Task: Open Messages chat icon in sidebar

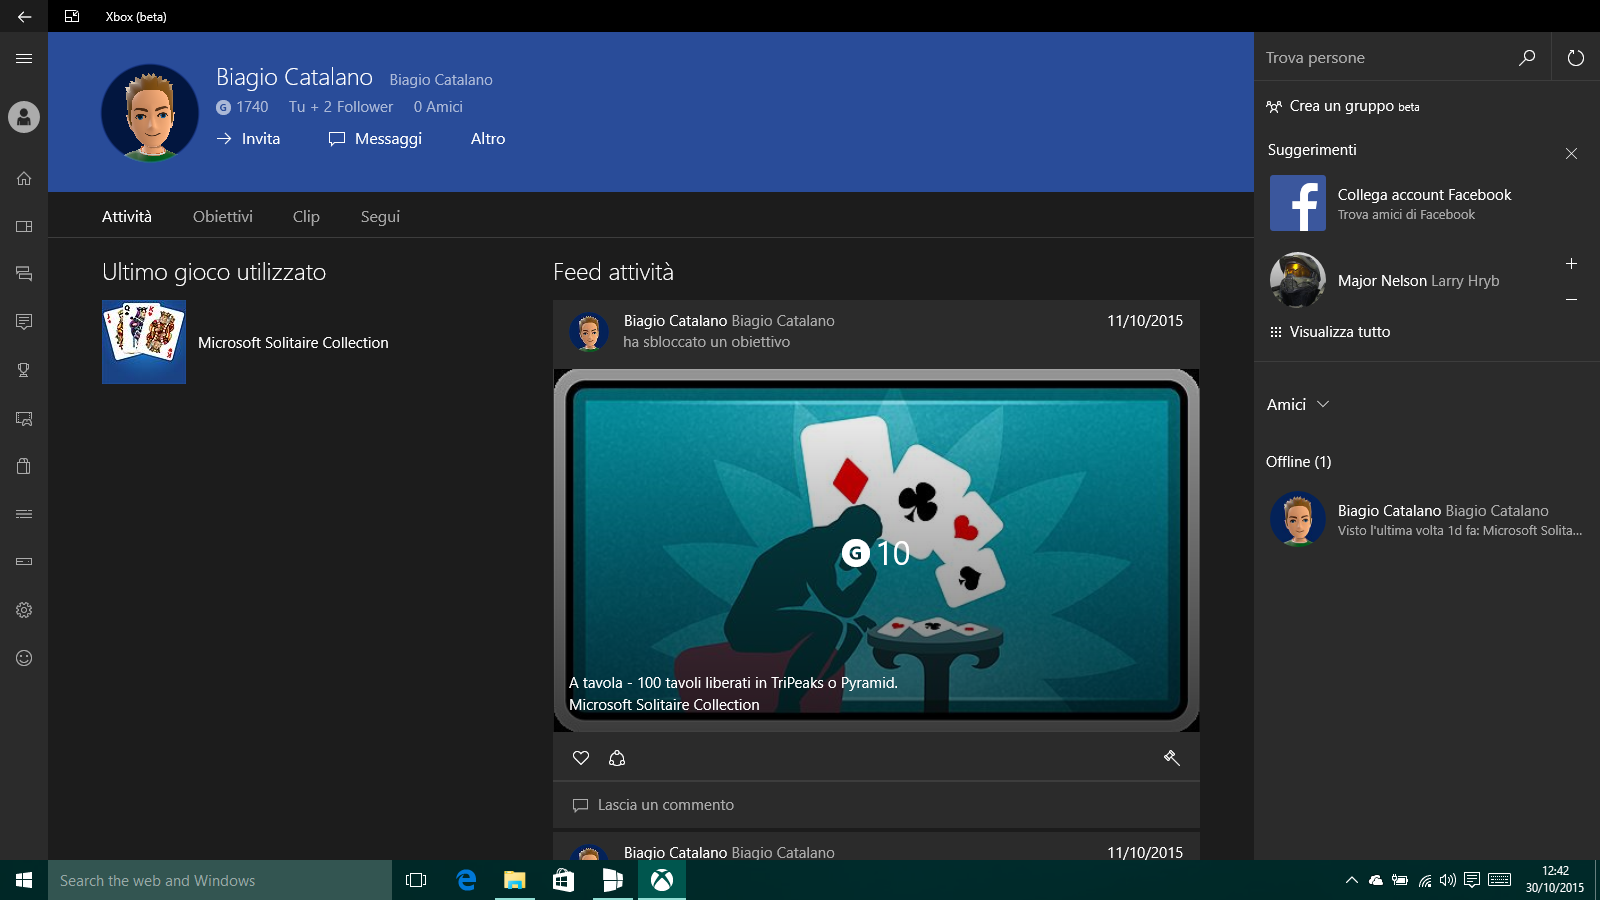Action: tap(24, 274)
